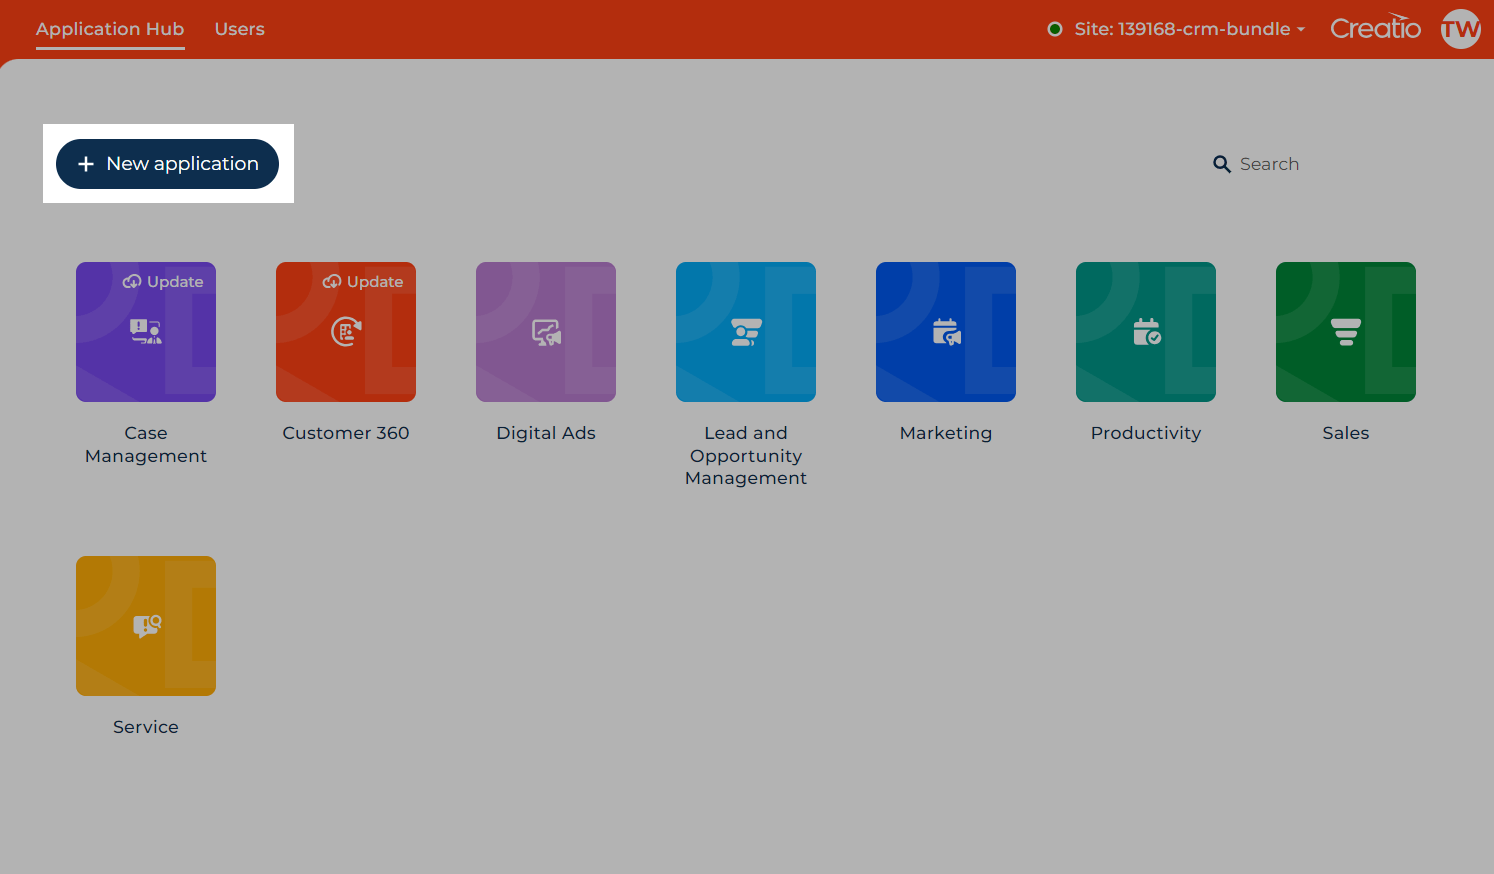This screenshot has height=874, width=1494.
Task: Click the Service label text
Action: coord(146,727)
